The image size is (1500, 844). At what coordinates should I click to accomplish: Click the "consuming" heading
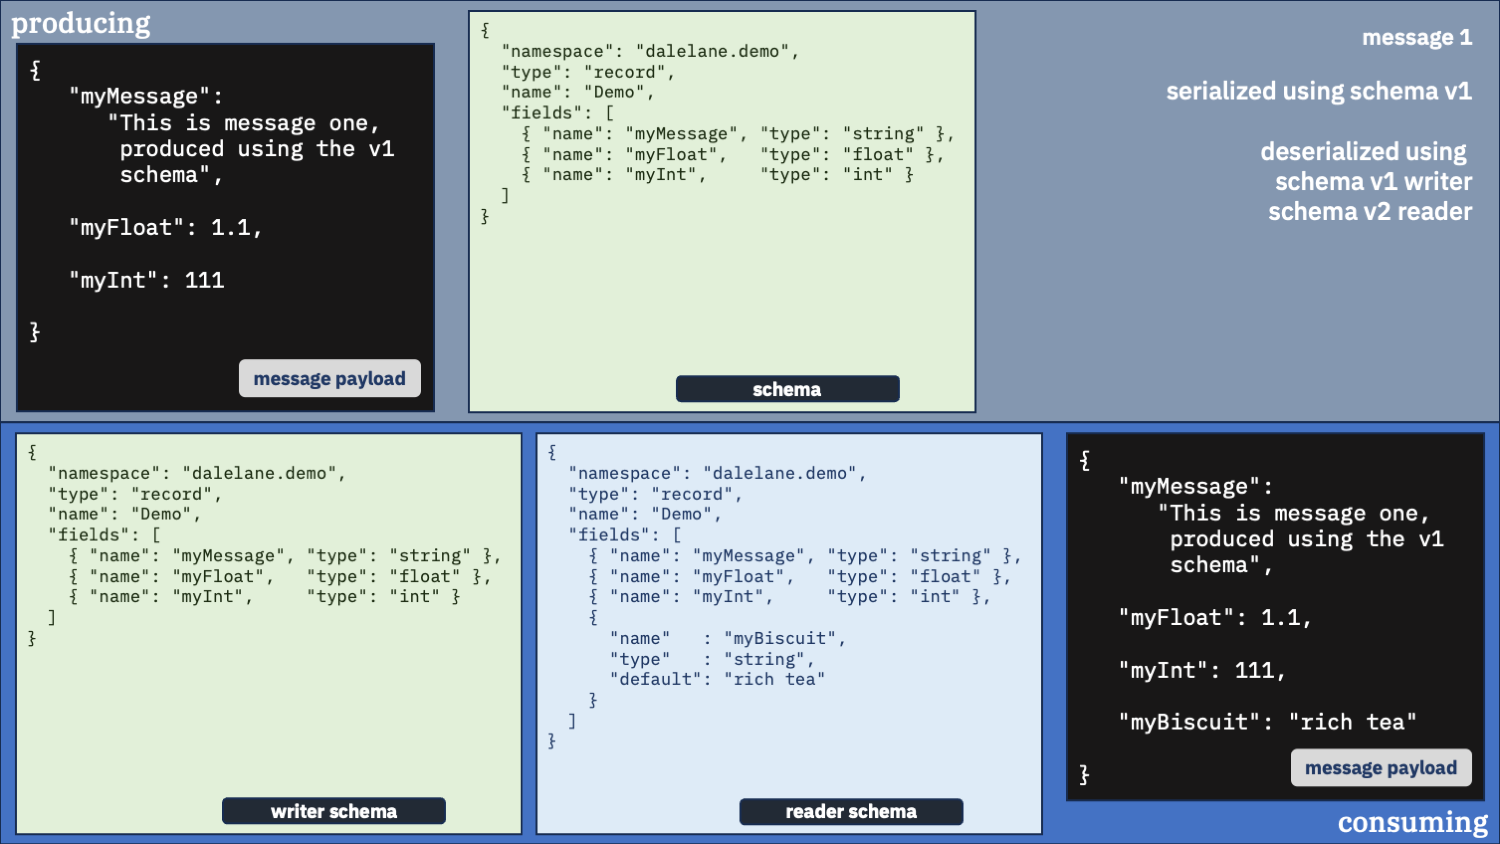point(1412,822)
